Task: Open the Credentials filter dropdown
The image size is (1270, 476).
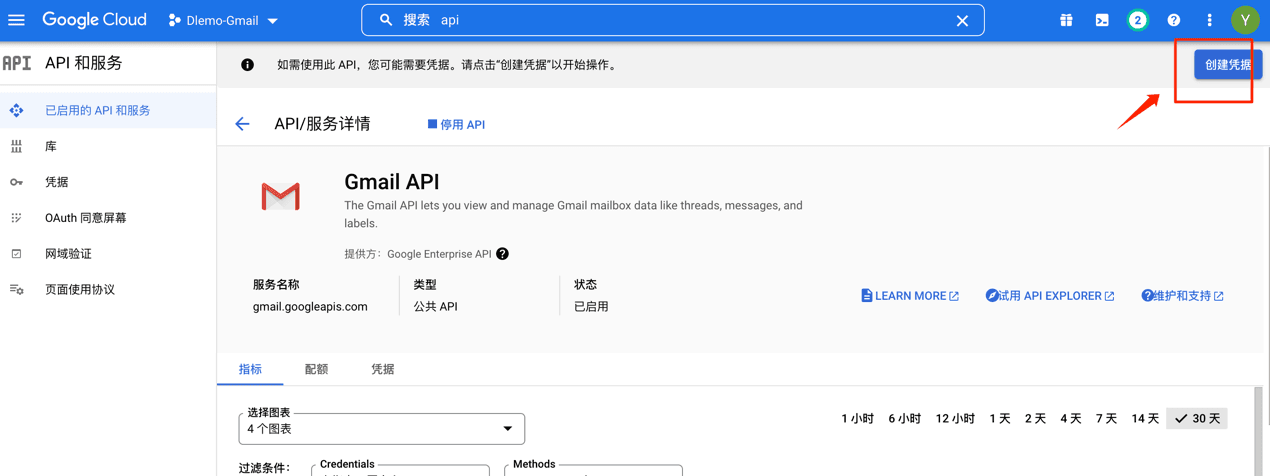Action: click(400, 470)
